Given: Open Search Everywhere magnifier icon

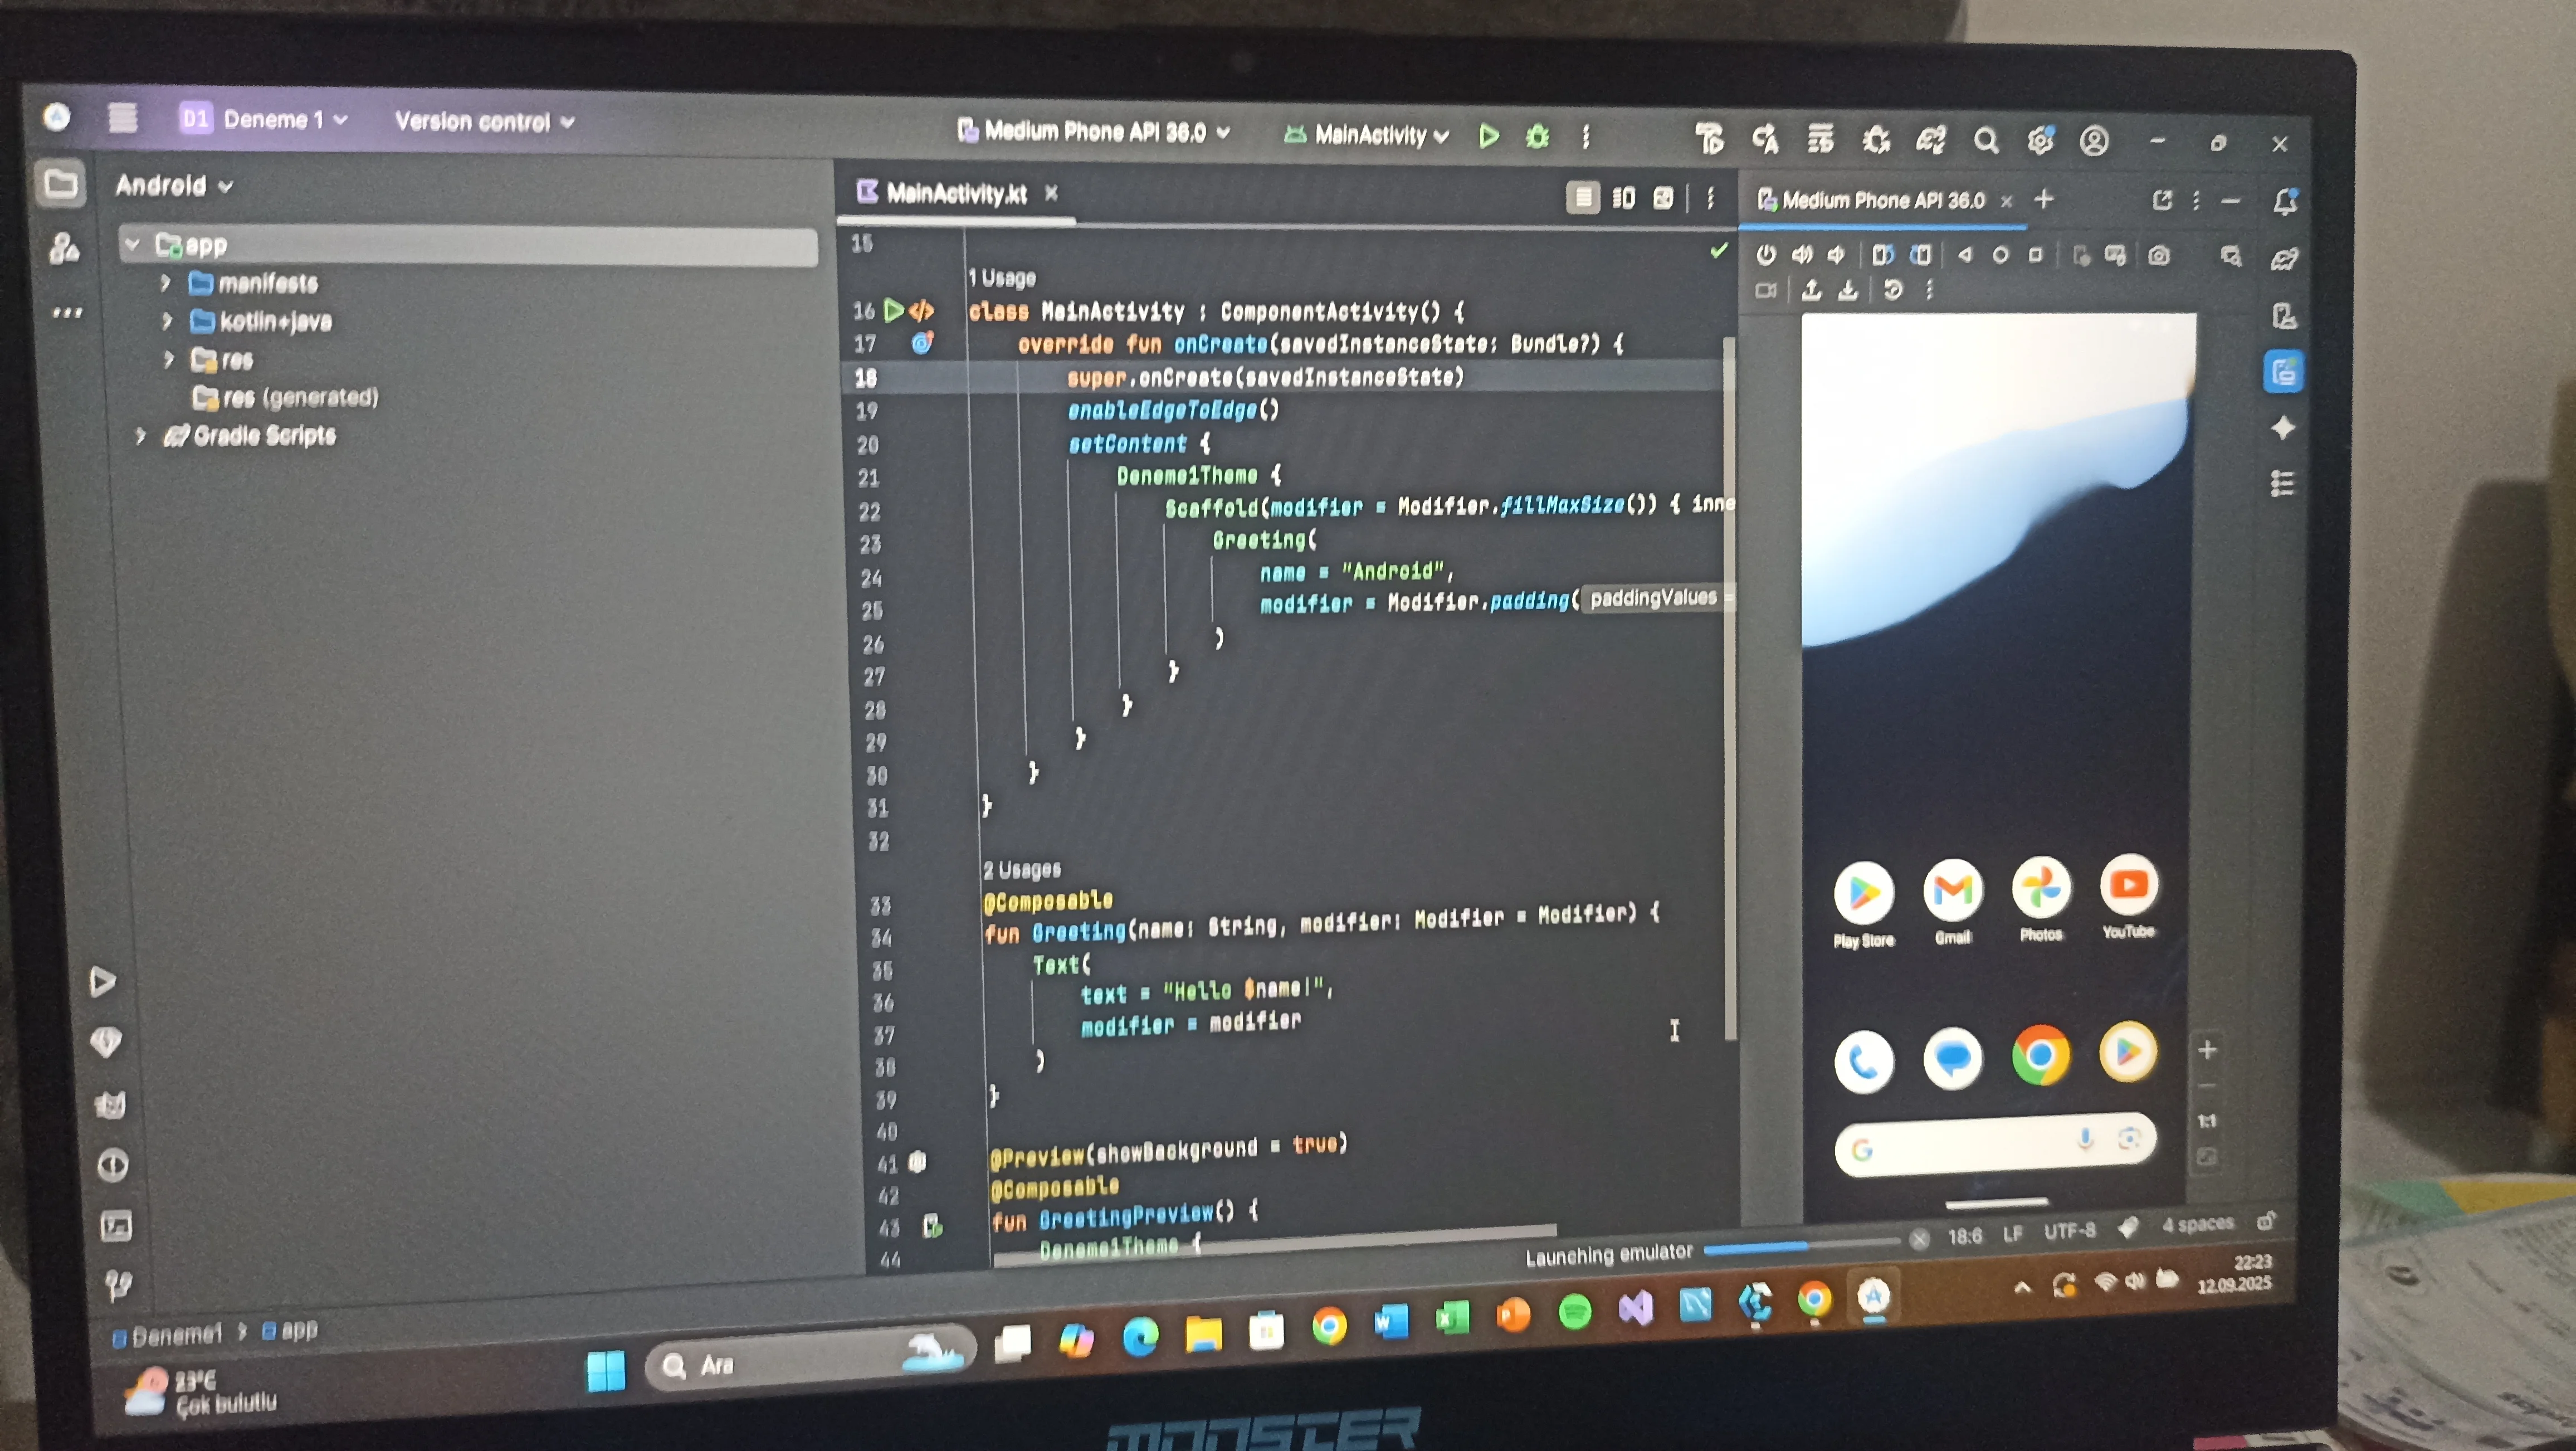Looking at the screenshot, I should click(1986, 141).
